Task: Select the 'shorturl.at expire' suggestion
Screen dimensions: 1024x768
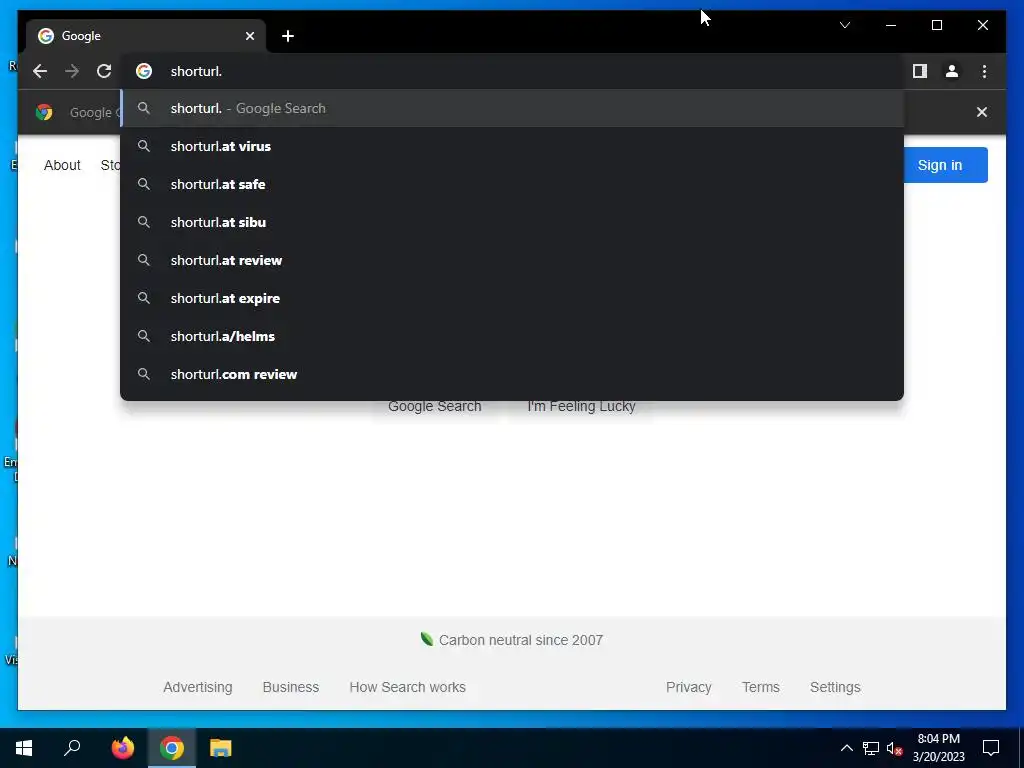Action: tap(512, 298)
